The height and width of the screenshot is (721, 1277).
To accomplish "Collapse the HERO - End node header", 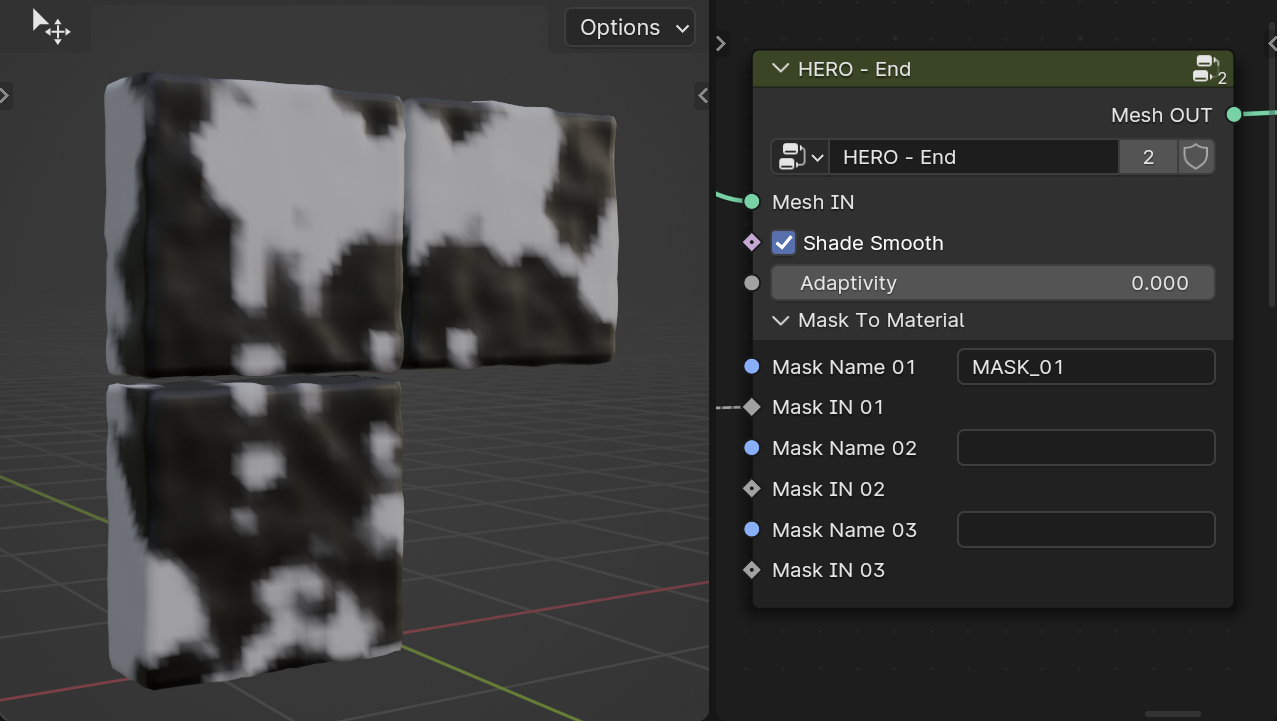I will (780, 69).
